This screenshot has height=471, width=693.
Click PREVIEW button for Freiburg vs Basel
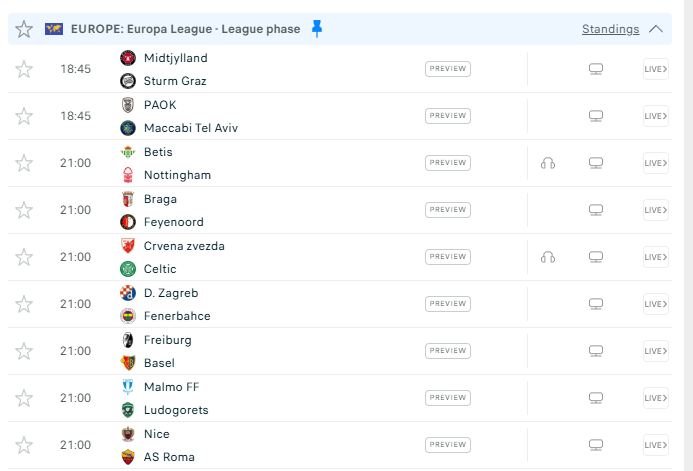(448, 351)
